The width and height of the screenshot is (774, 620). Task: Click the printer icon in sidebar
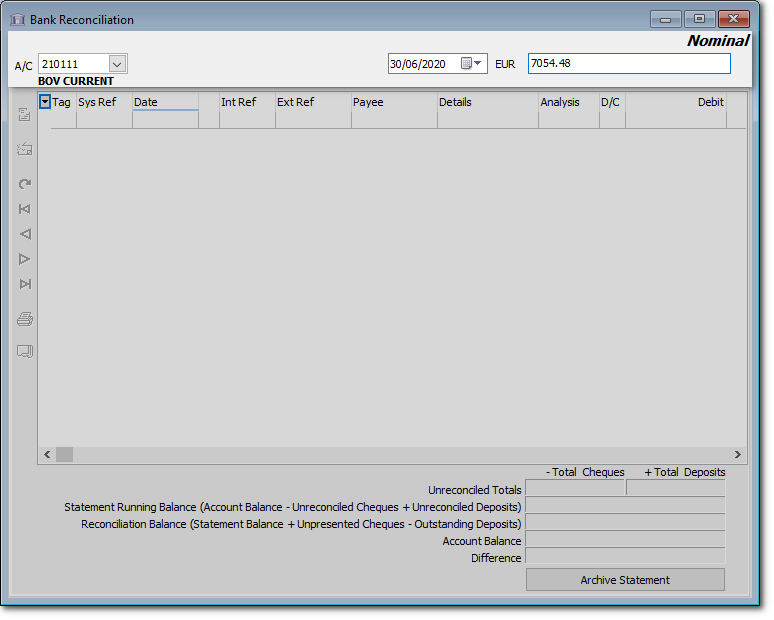pyautogui.click(x=25, y=319)
